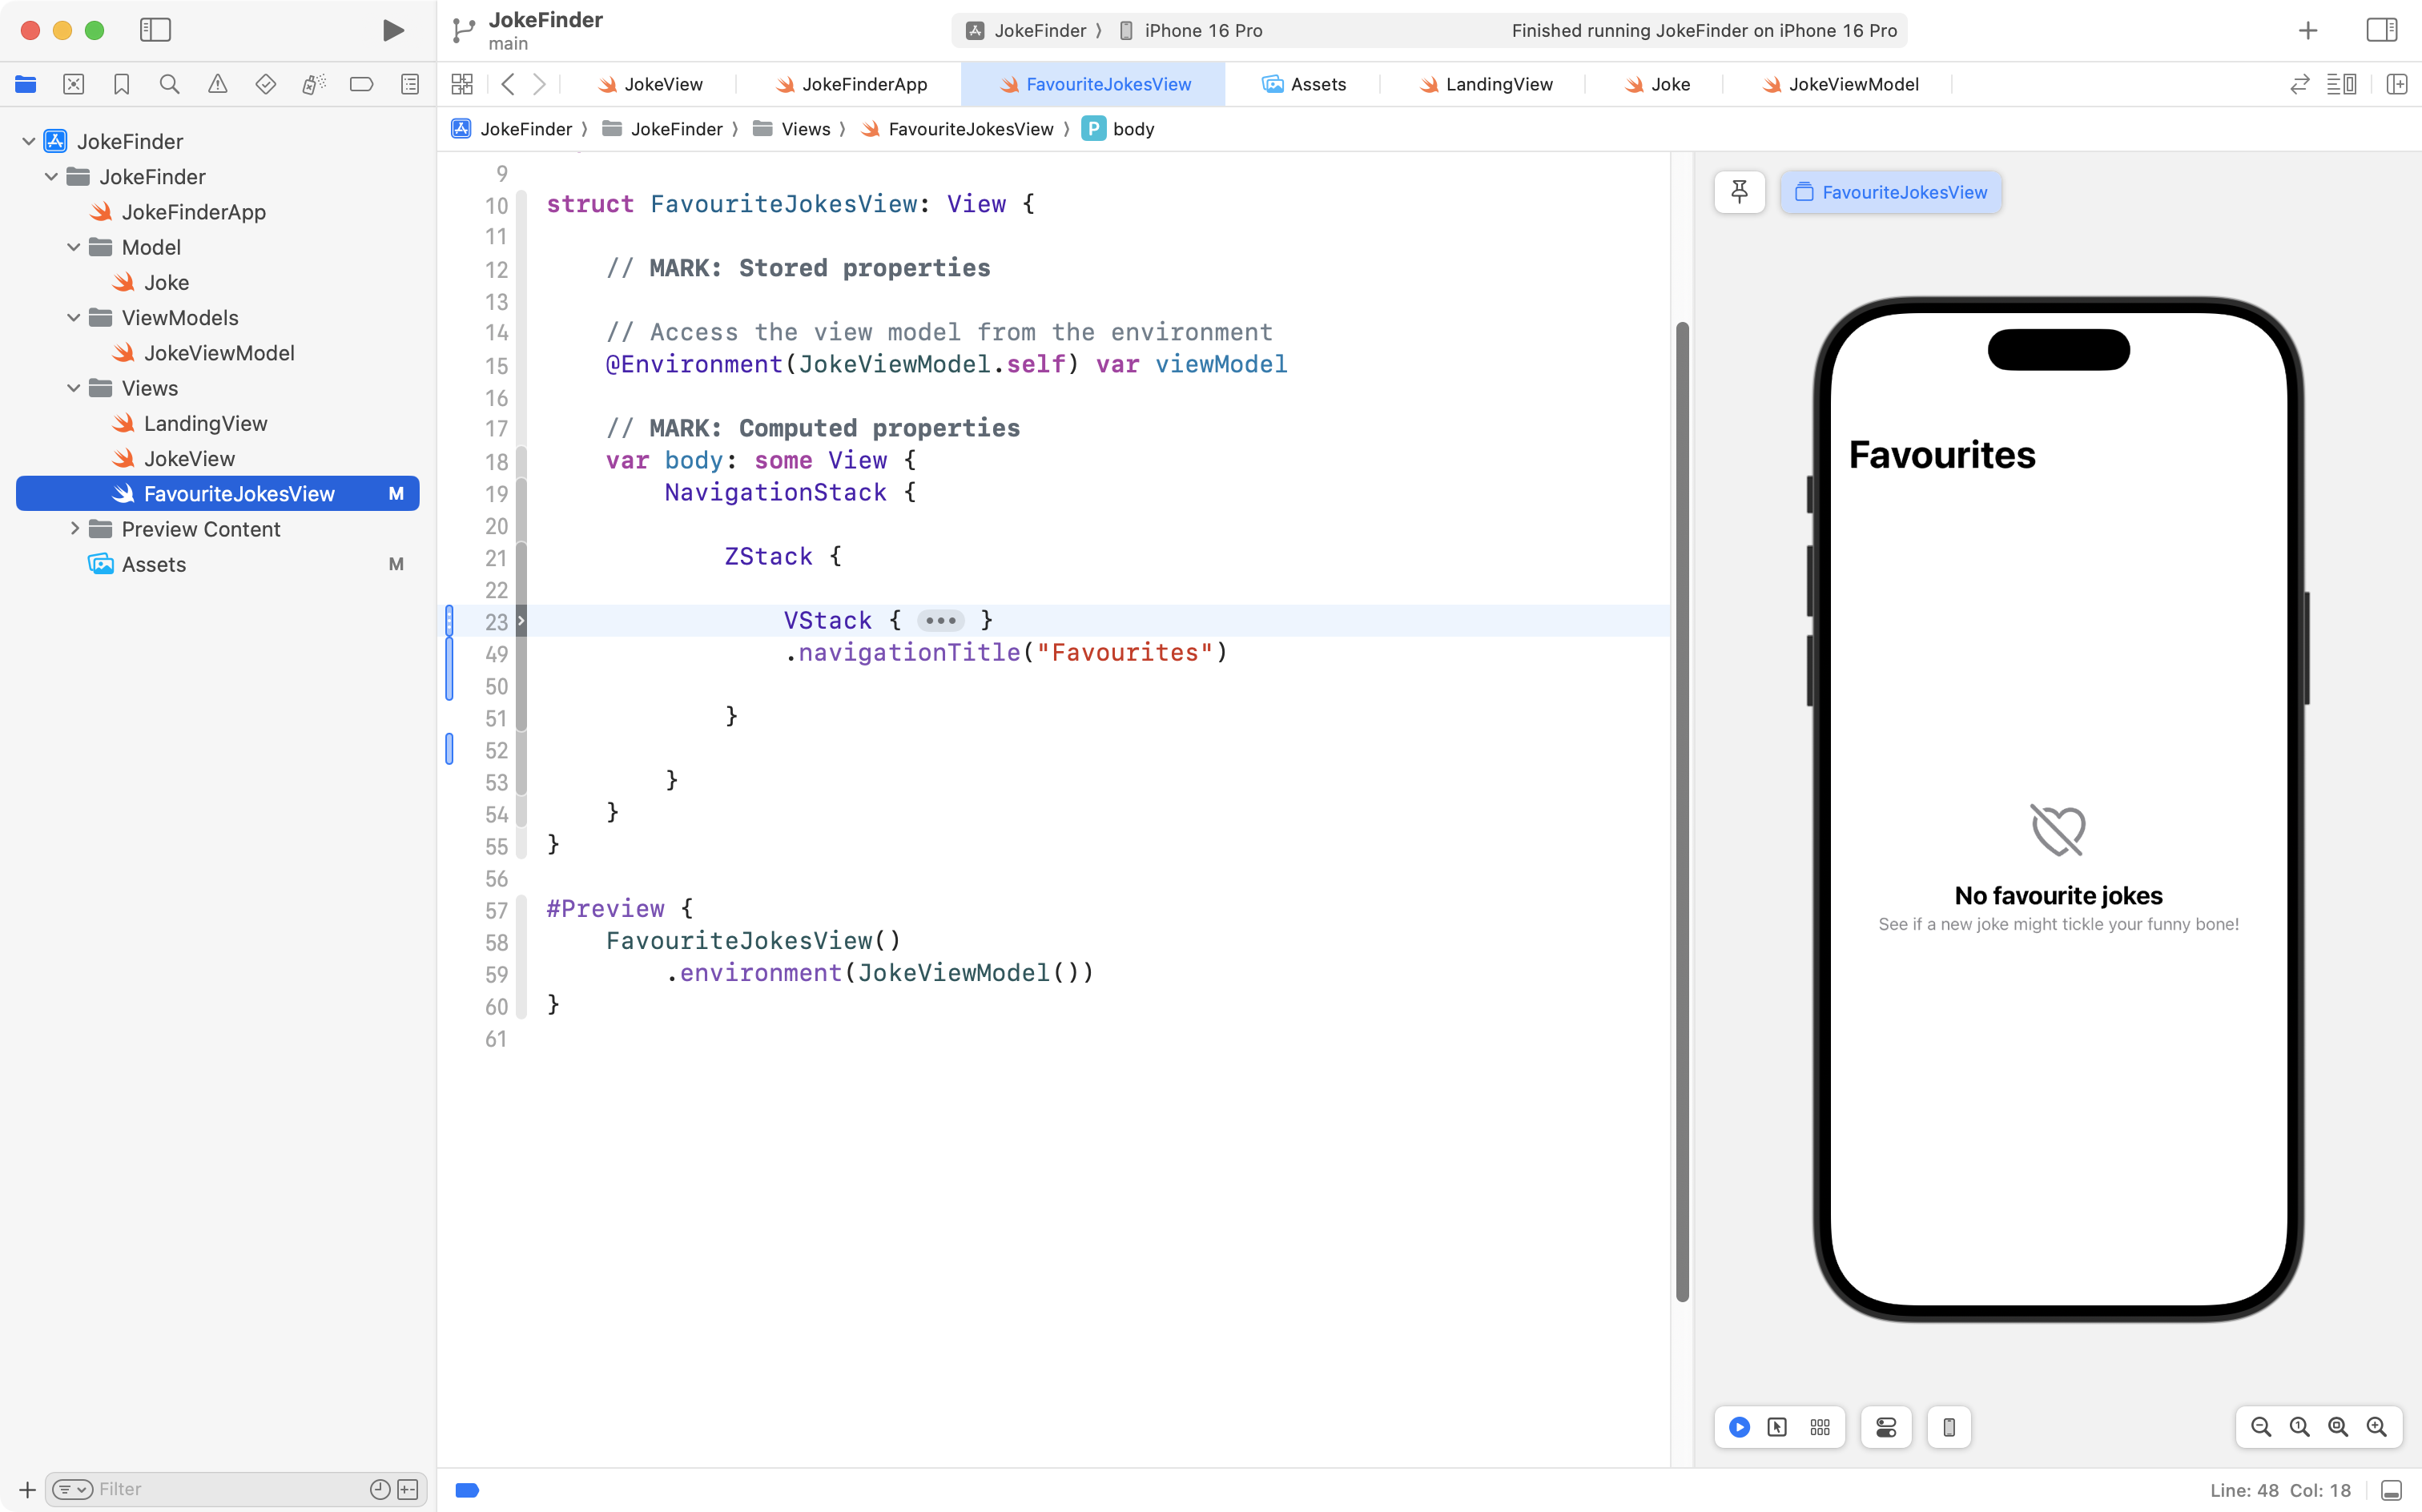This screenshot has height=1512, width=2422.
Task: Open the Find navigator search icon
Action: tap(169, 84)
